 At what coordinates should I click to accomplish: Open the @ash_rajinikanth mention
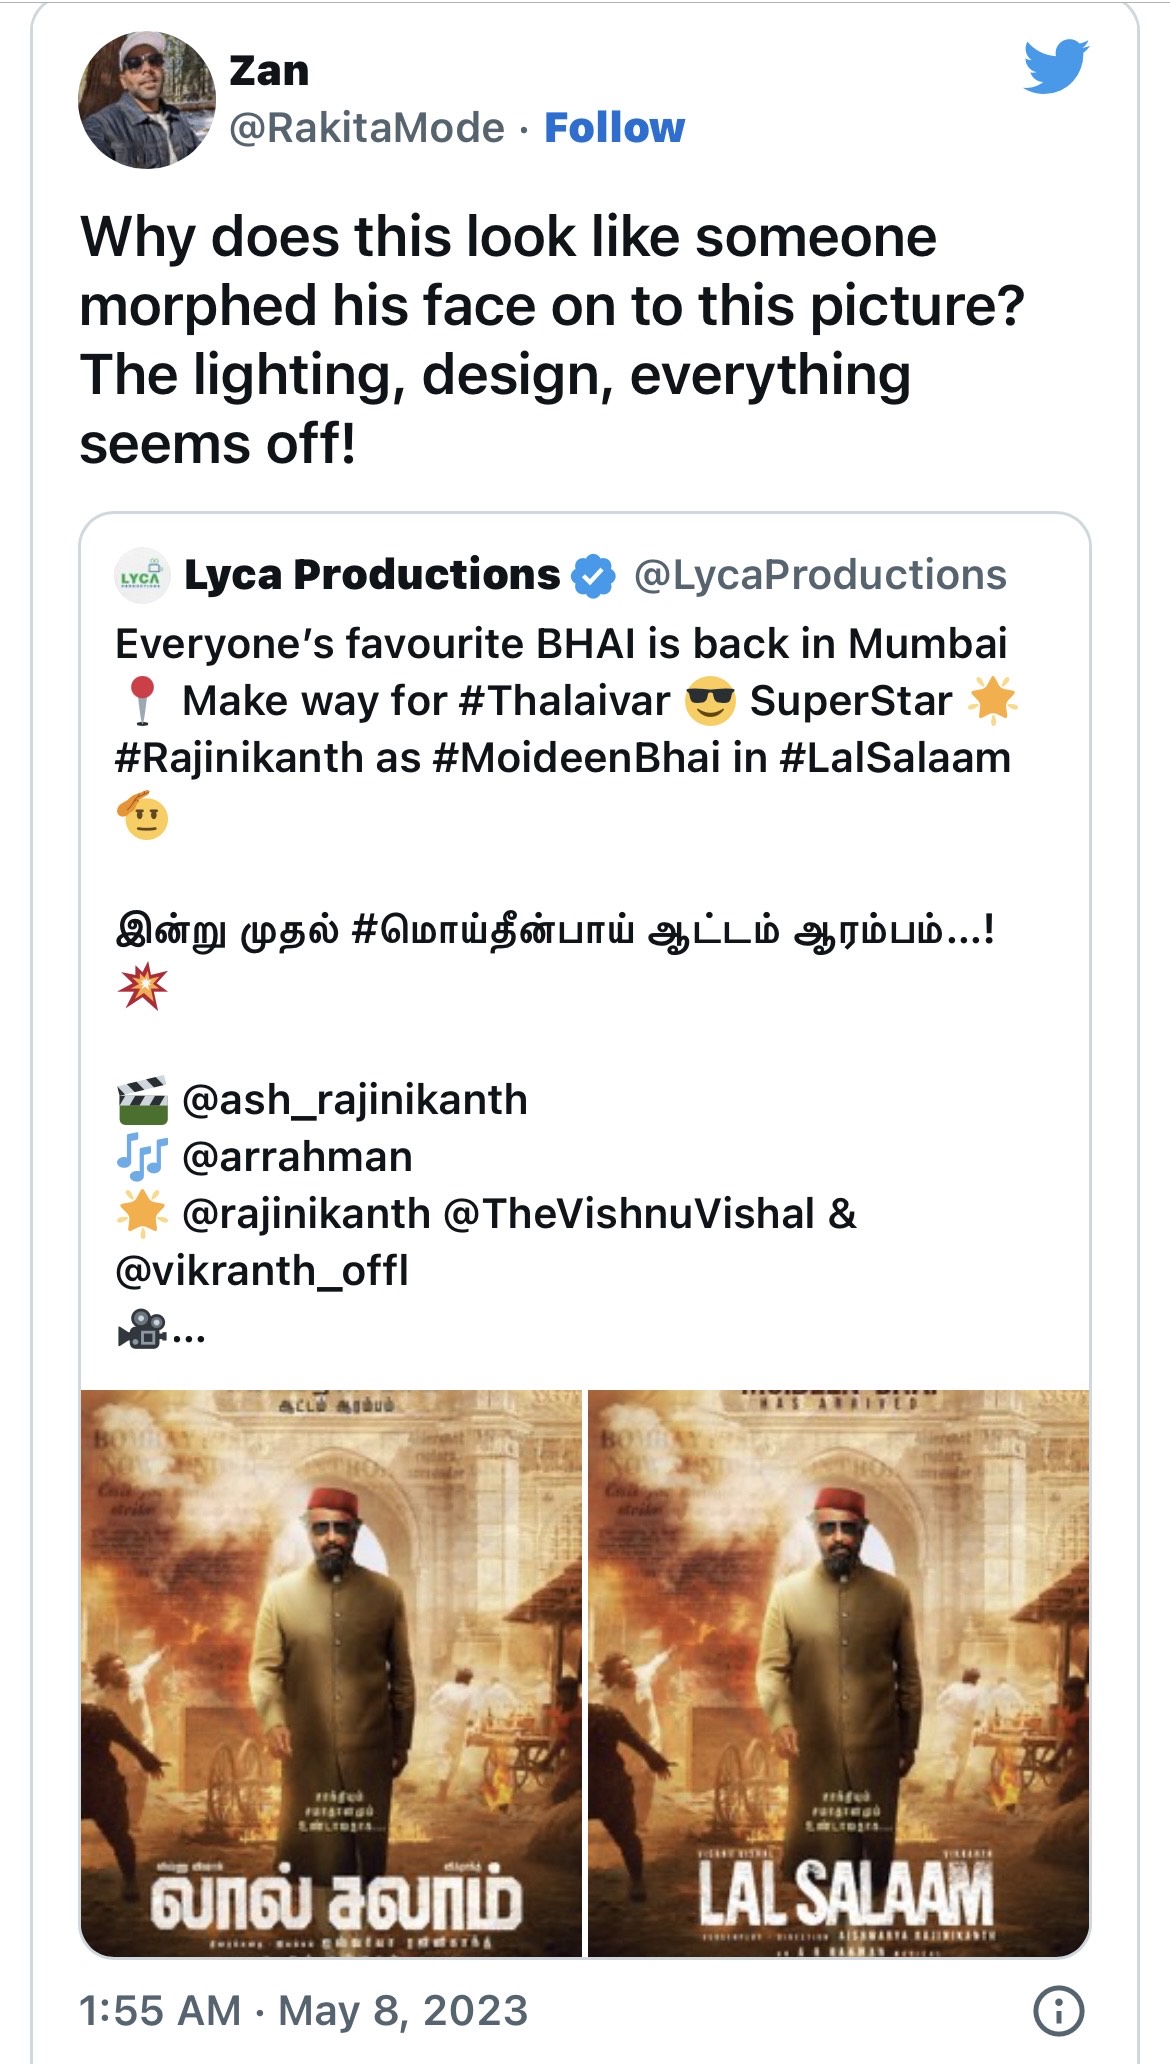354,1100
